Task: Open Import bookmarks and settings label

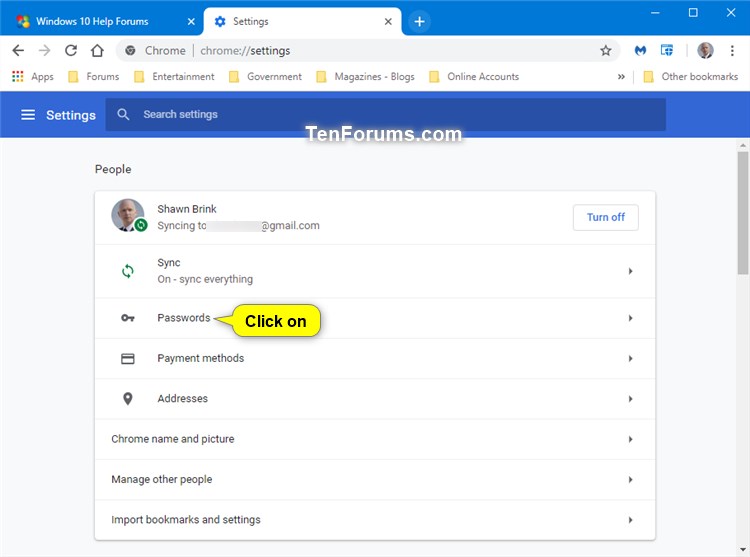Action: coord(186,520)
